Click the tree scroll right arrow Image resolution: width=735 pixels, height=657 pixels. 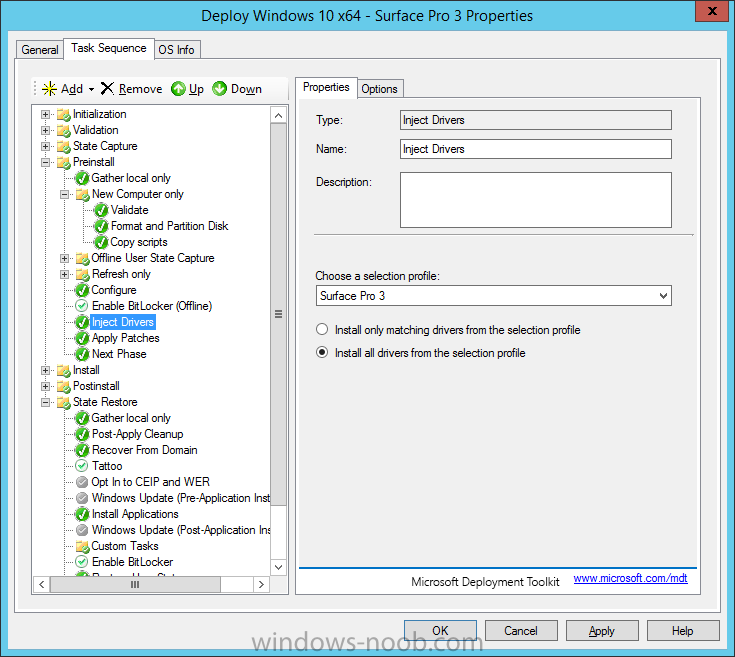point(261,584)
